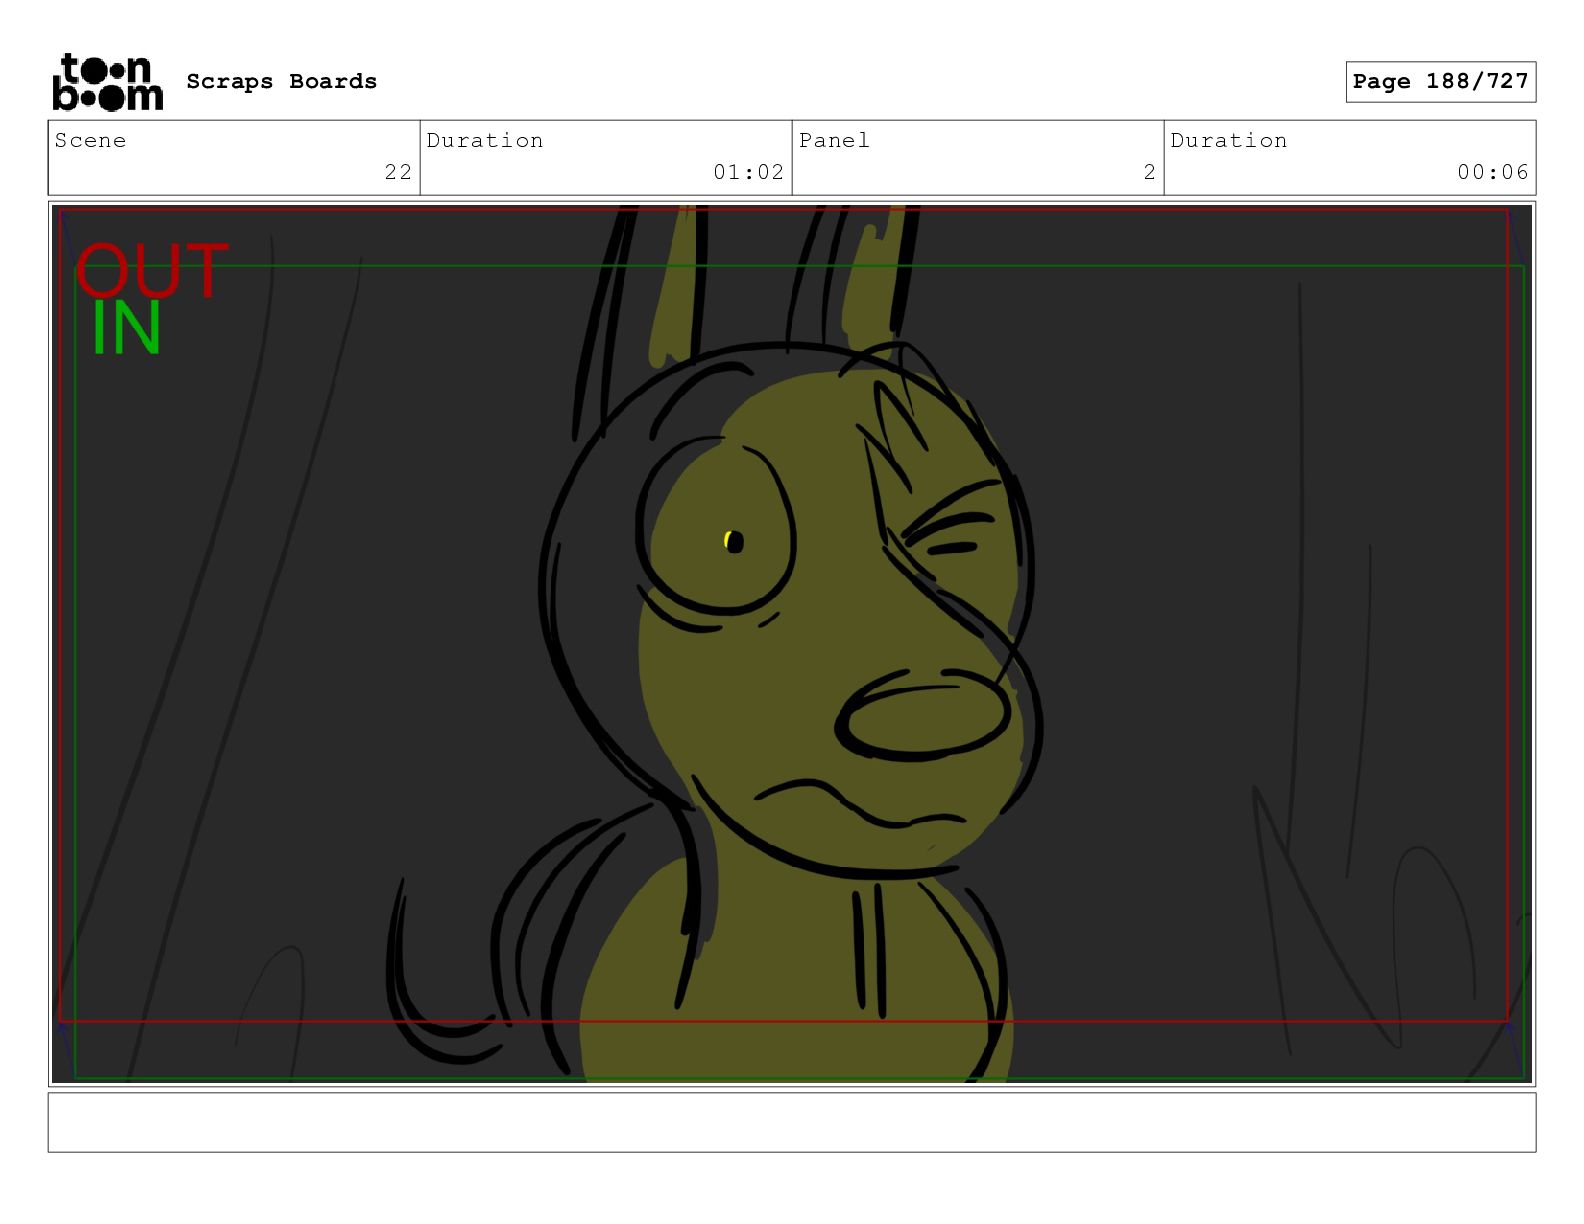Click the Panel number 2
This screenshot has height=1224, width=1584.
[1150, 172]
